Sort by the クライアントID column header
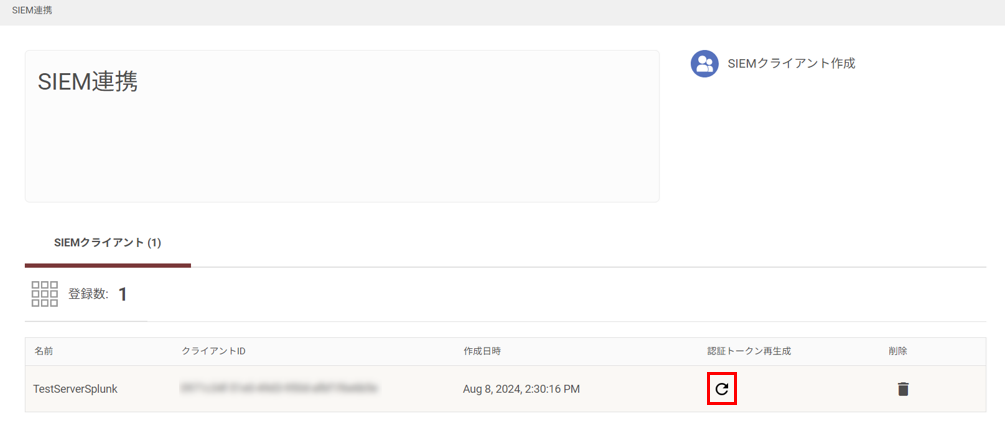 point(214,351)
